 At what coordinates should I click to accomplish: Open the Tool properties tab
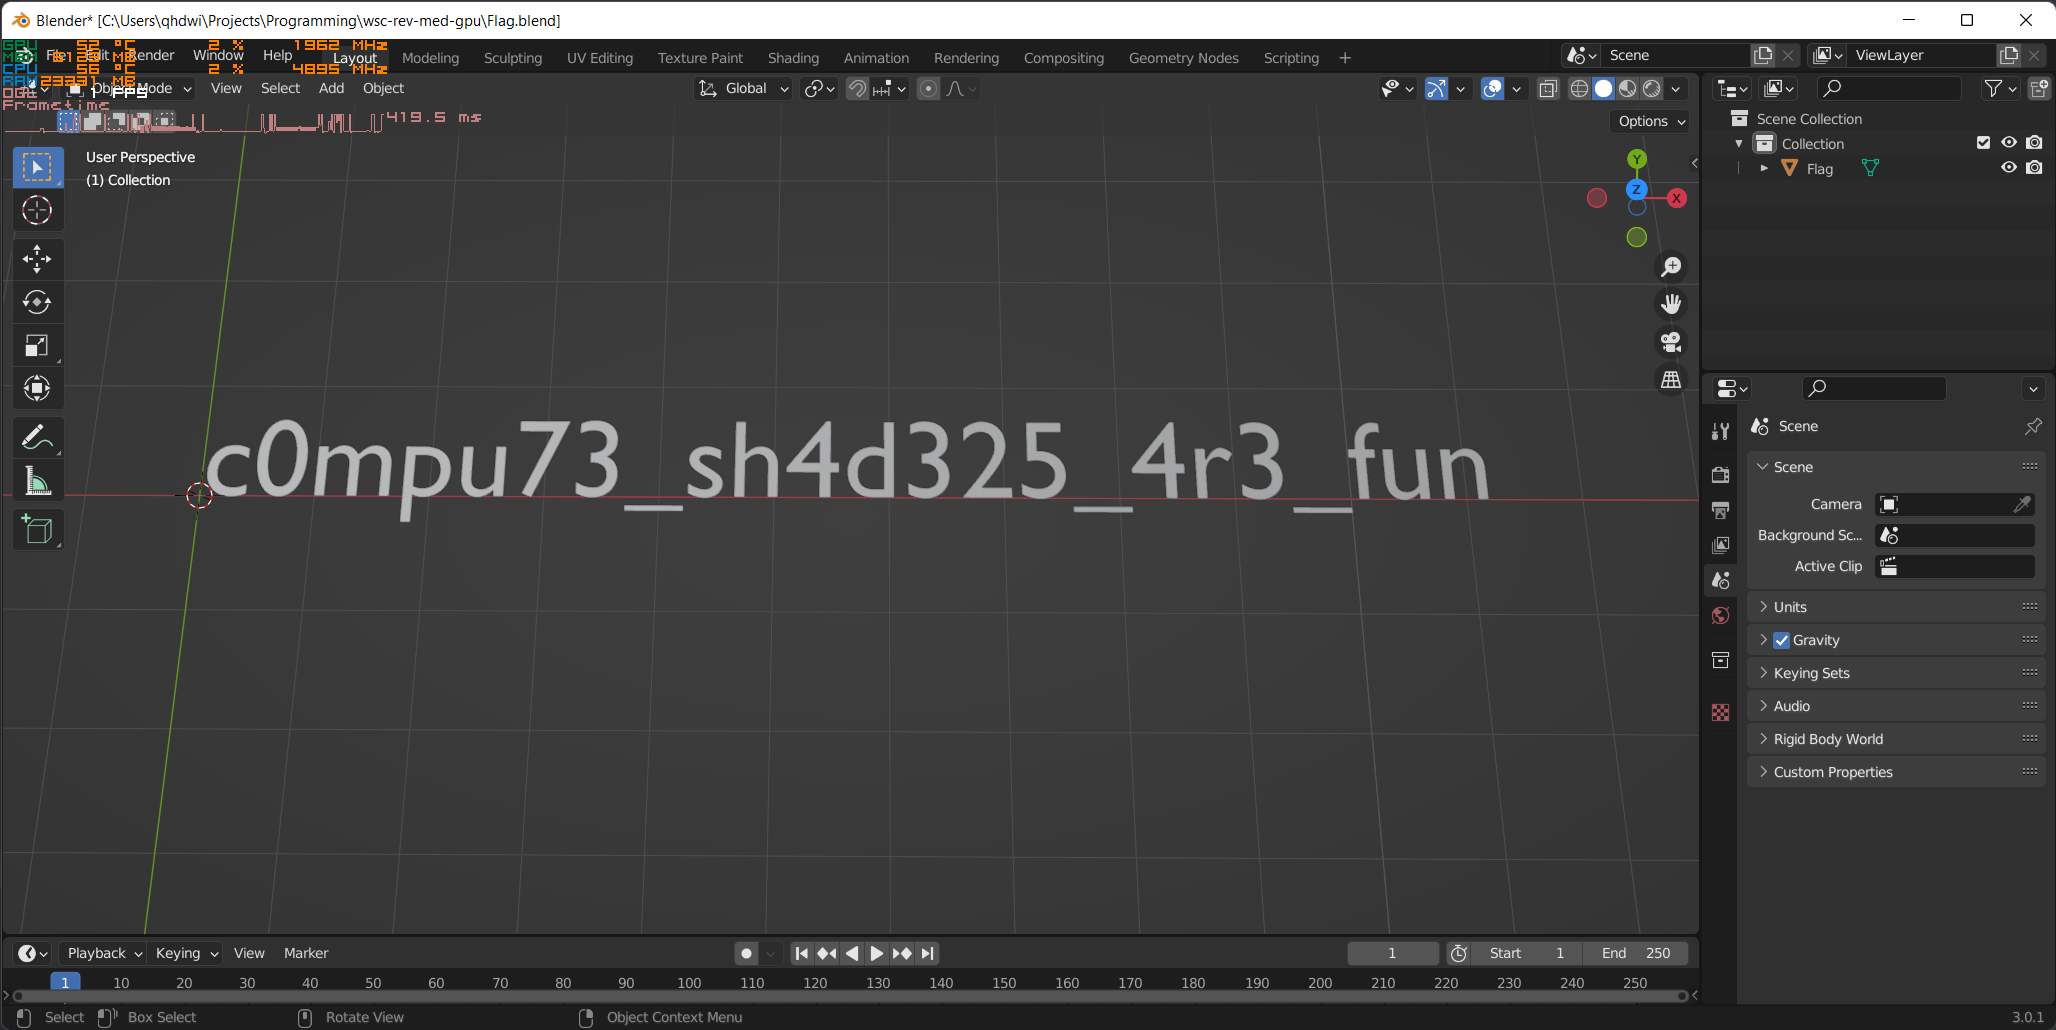point(1720,431)
